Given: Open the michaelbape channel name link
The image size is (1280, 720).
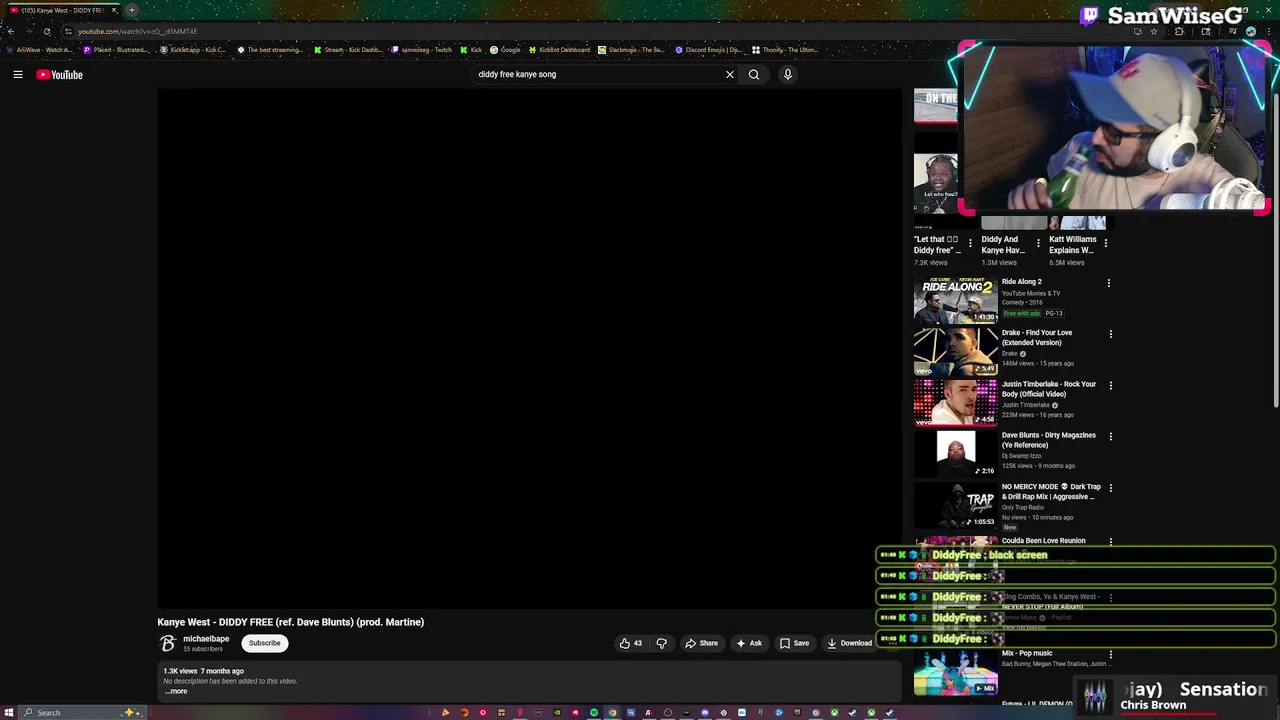Looking at the screenshot, I should 206,639.
